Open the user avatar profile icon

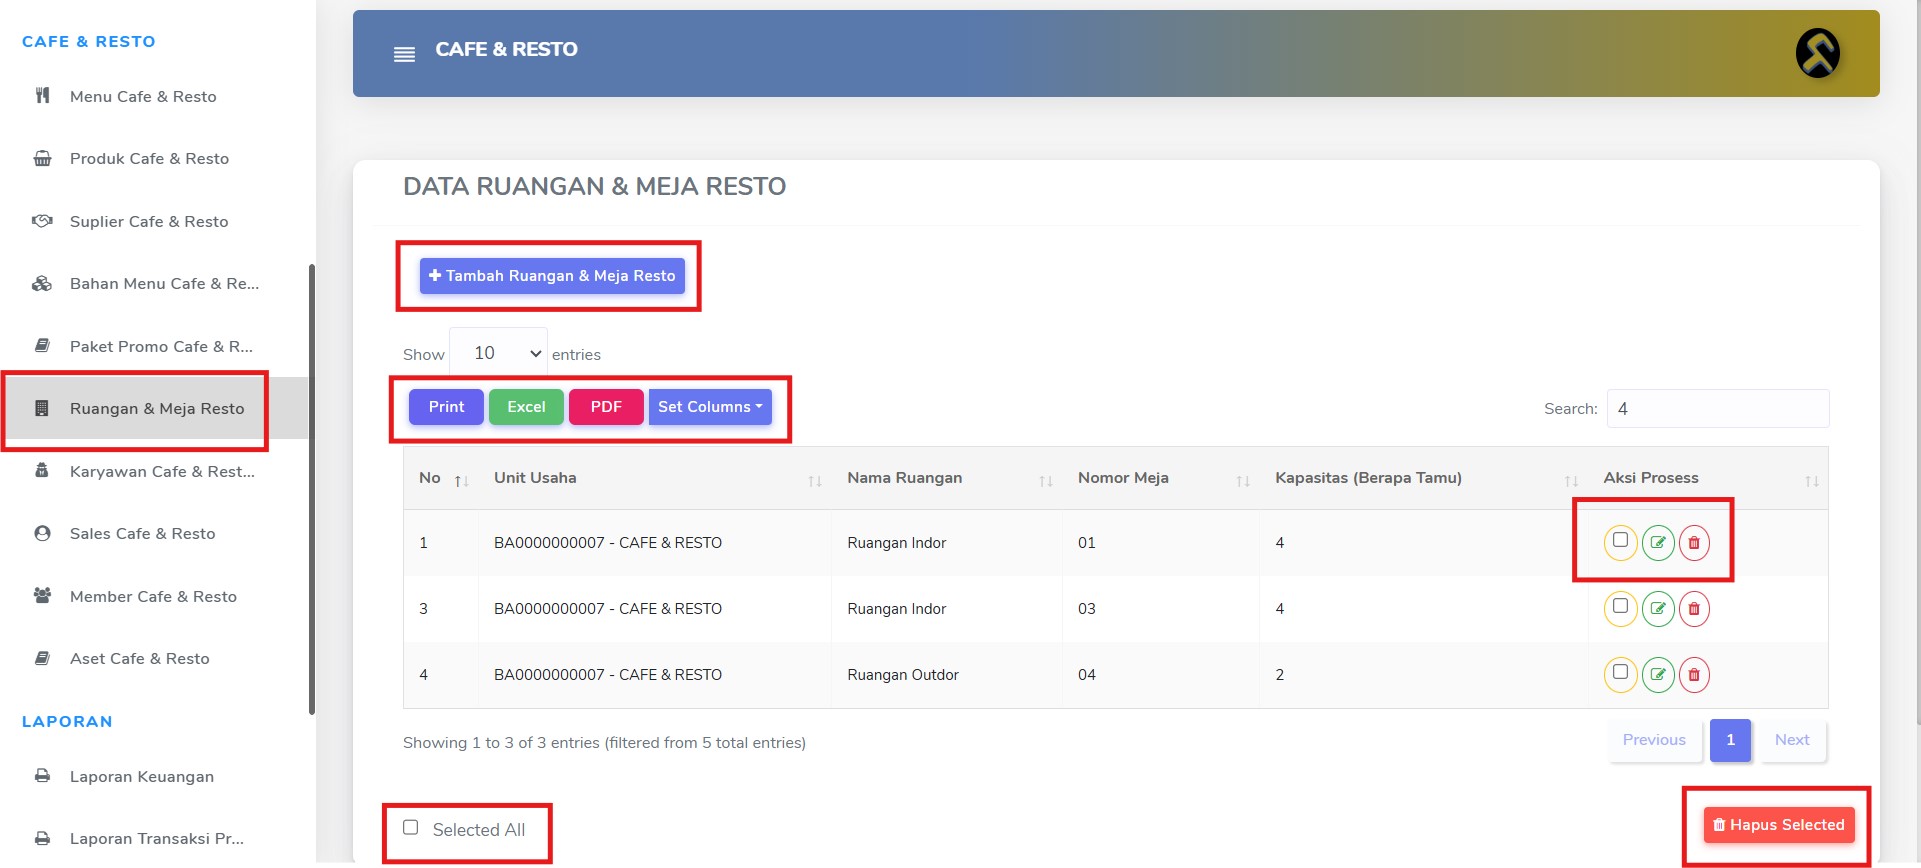[x=1817, y=53]
